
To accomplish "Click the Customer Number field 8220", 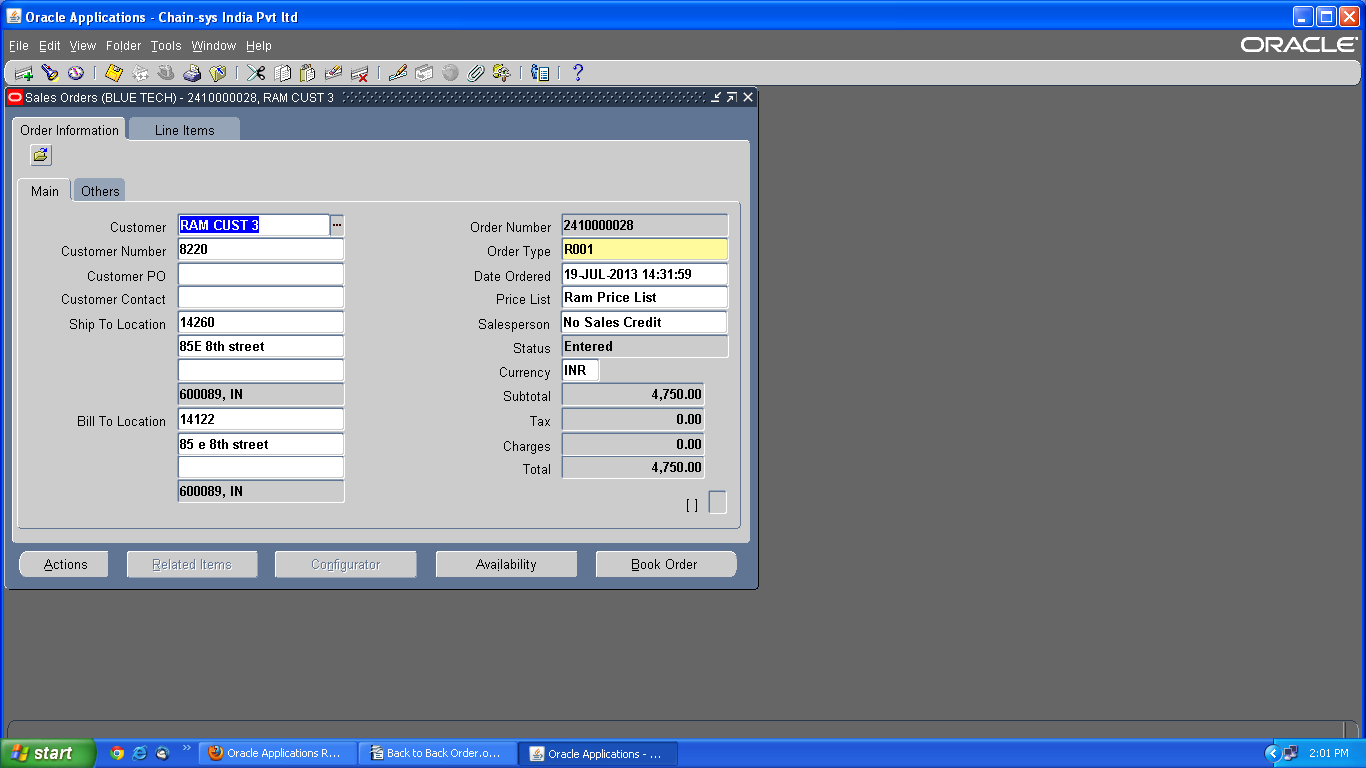I will (x=261, y=250).
